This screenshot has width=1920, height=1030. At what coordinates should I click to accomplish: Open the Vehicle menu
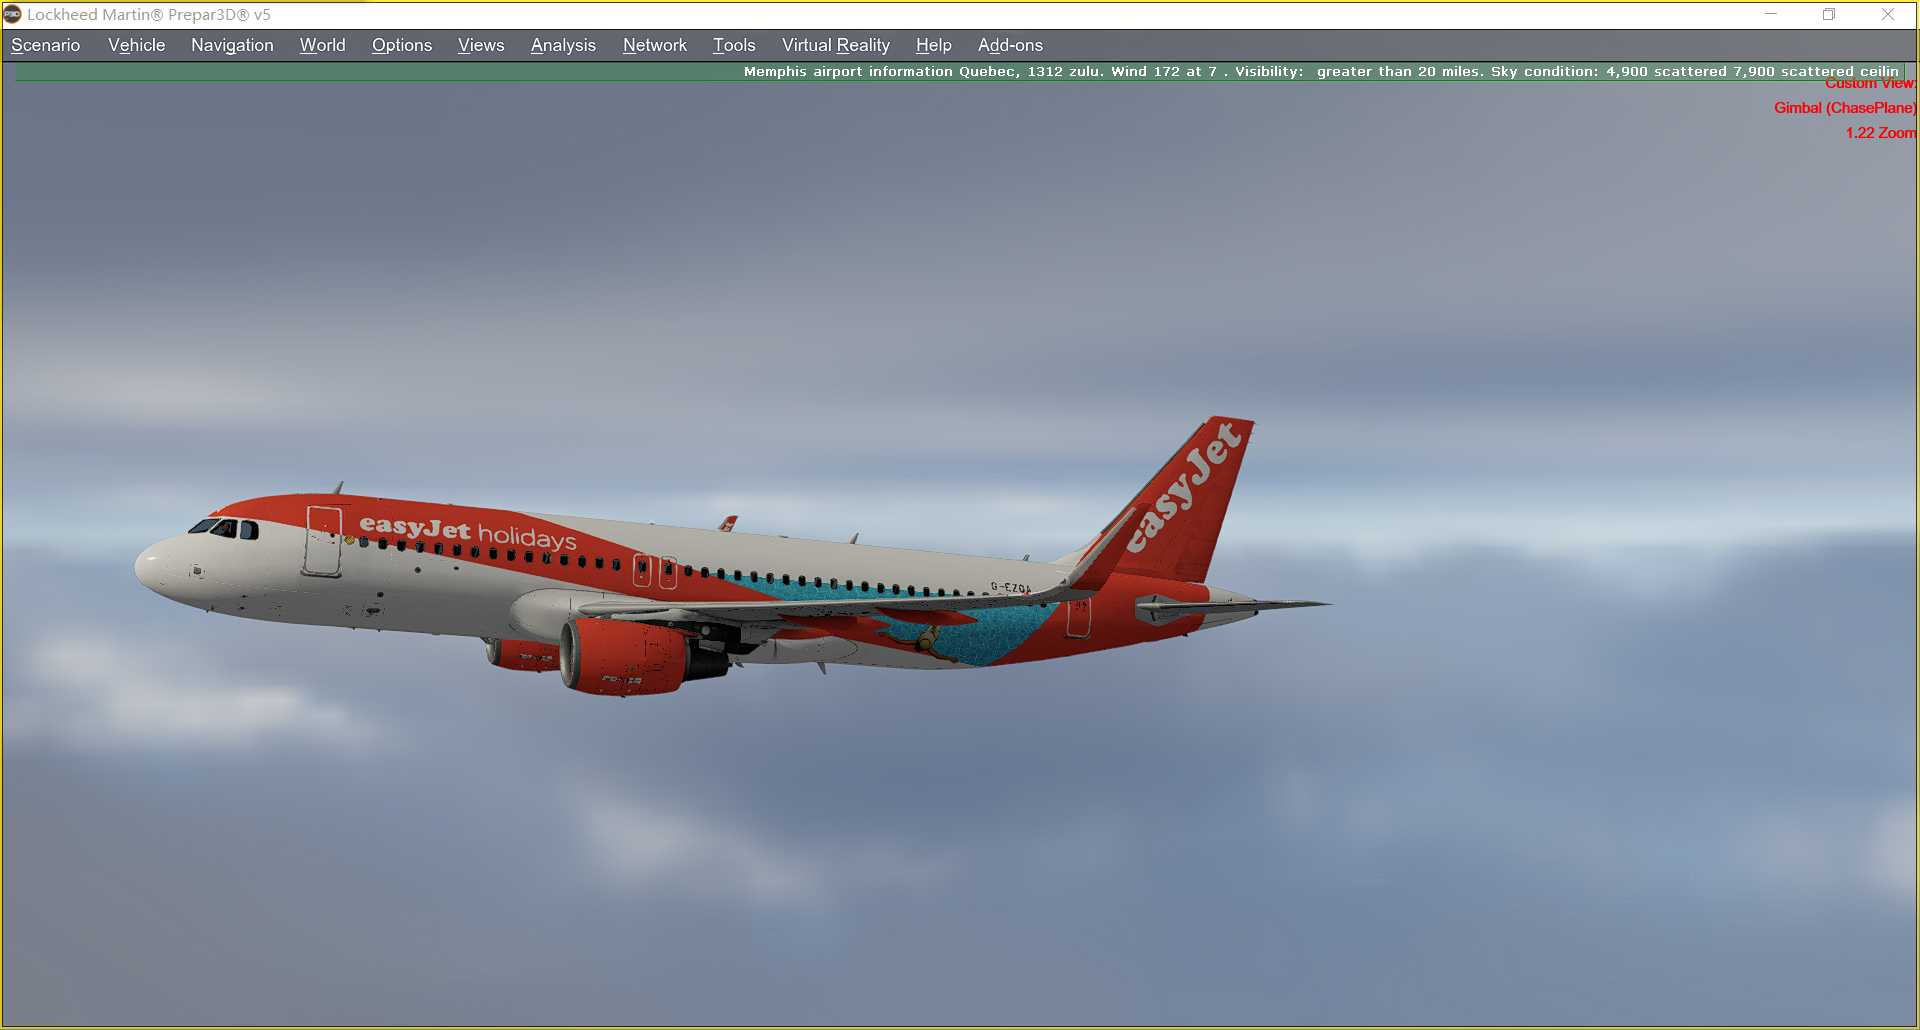[136, 45]
